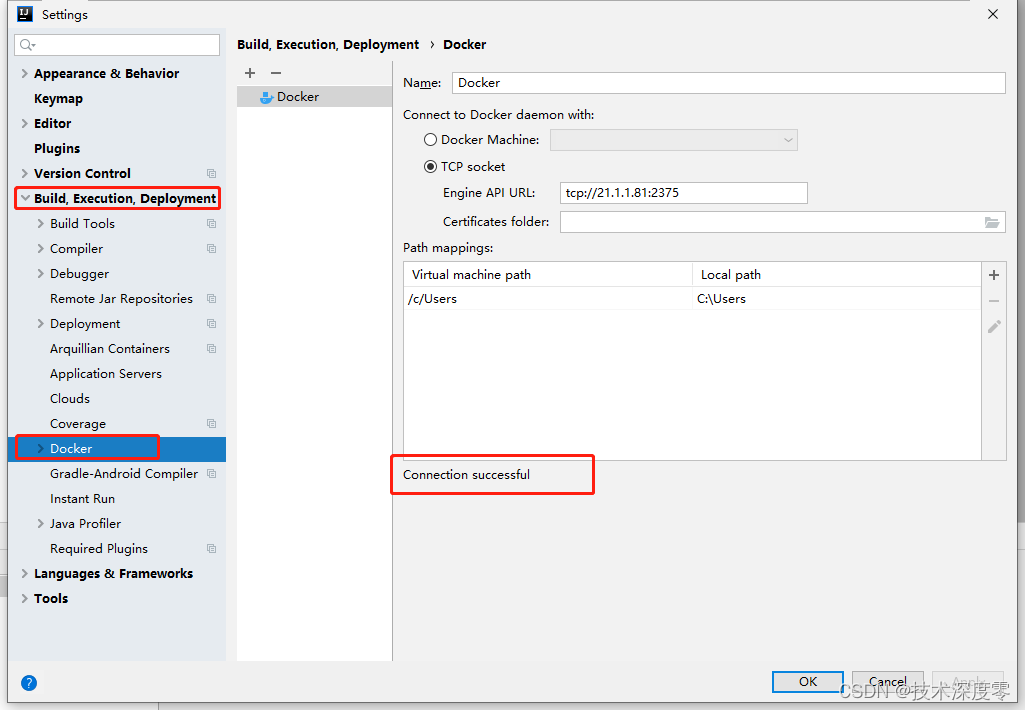This screenshot has height=710, width=1025.
Task: Click Virtual machine path column header
Action: [x=548, y=275]
